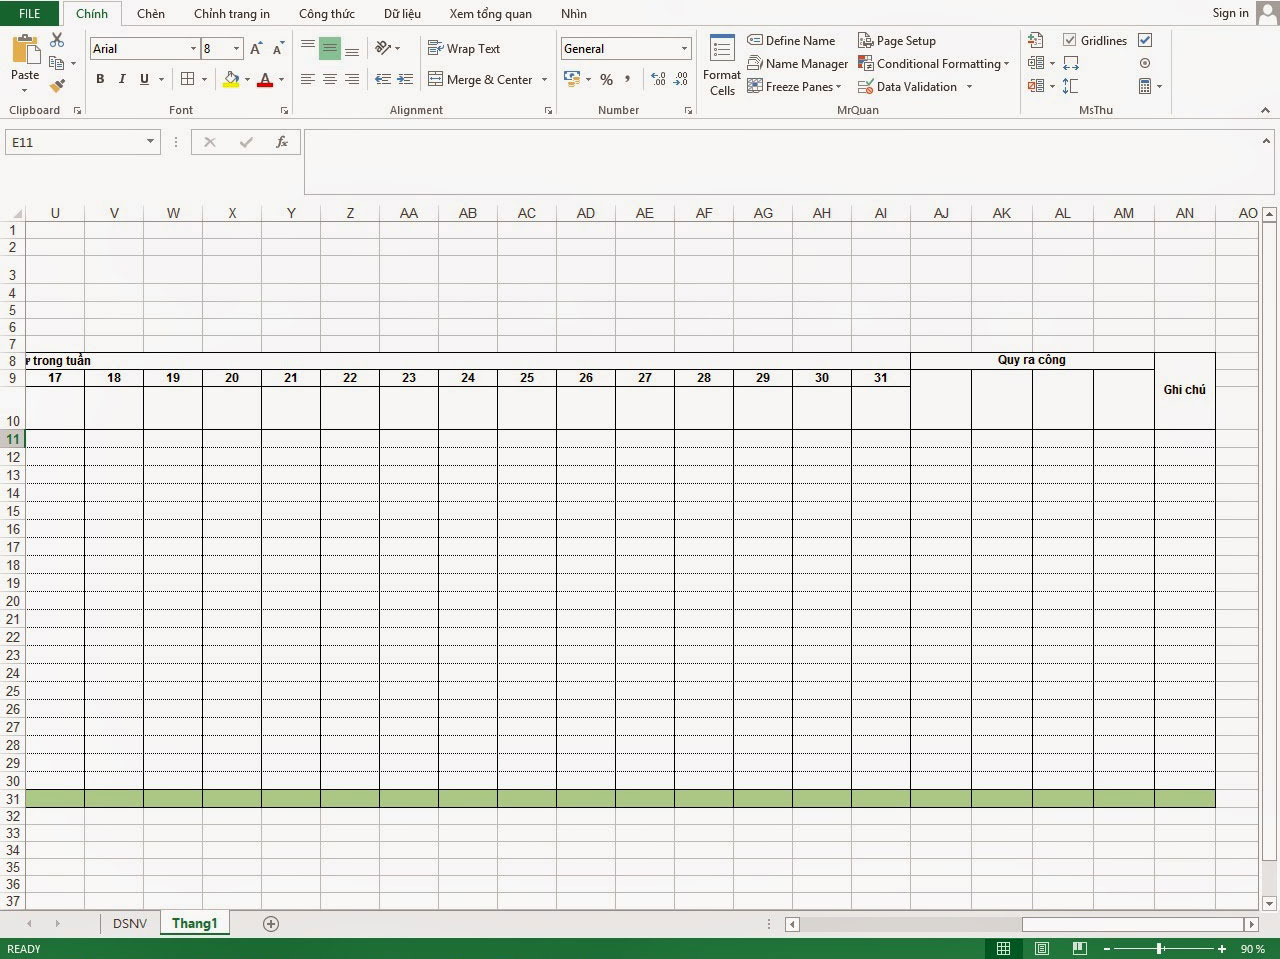Image resolution: width=1280 pixels, height=959 pixels.
Task: Click the checked checkbox right of Gridlines
Action: click(1144, 40)
